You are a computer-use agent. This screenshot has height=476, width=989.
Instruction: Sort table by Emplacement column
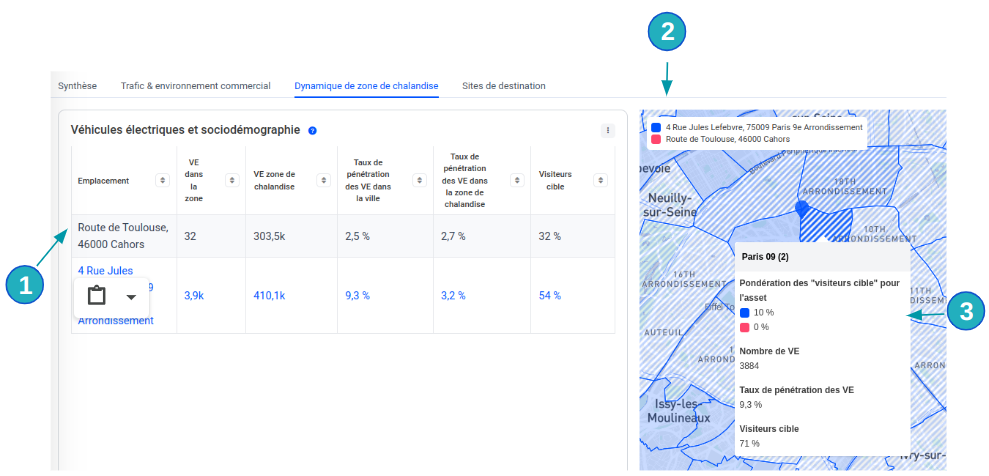(162, 180)
